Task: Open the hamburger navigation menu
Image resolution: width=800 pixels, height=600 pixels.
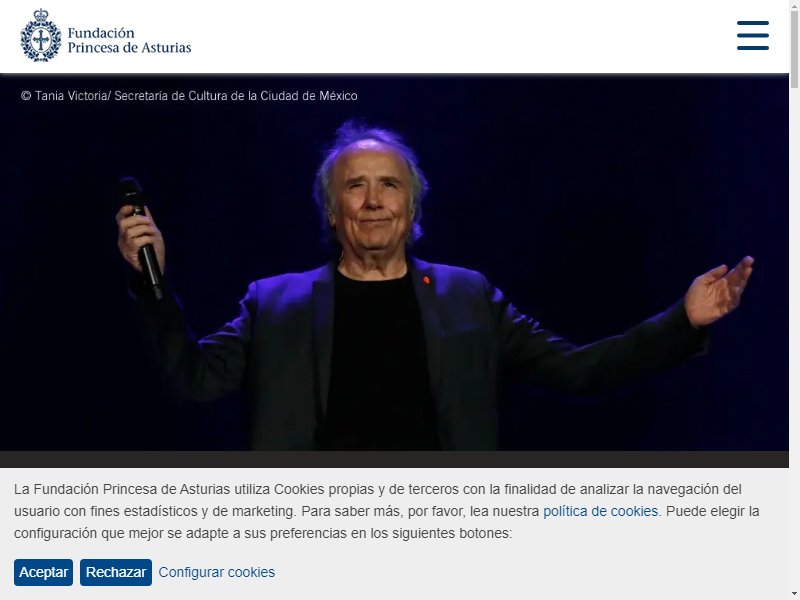Action: tap(753, 36)
